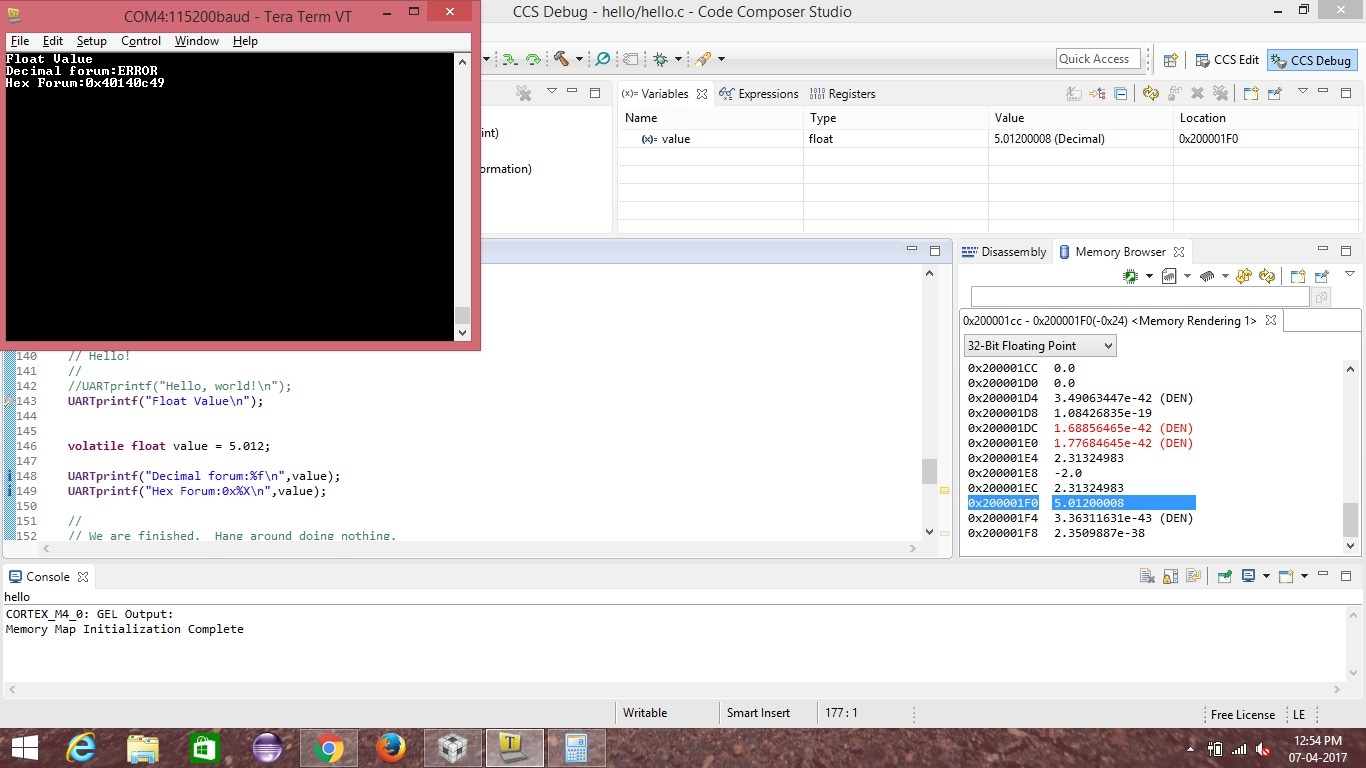The image size is (1366, 768).
Task: Select the Disassembly tab
Action: (x=1004, y=252)
